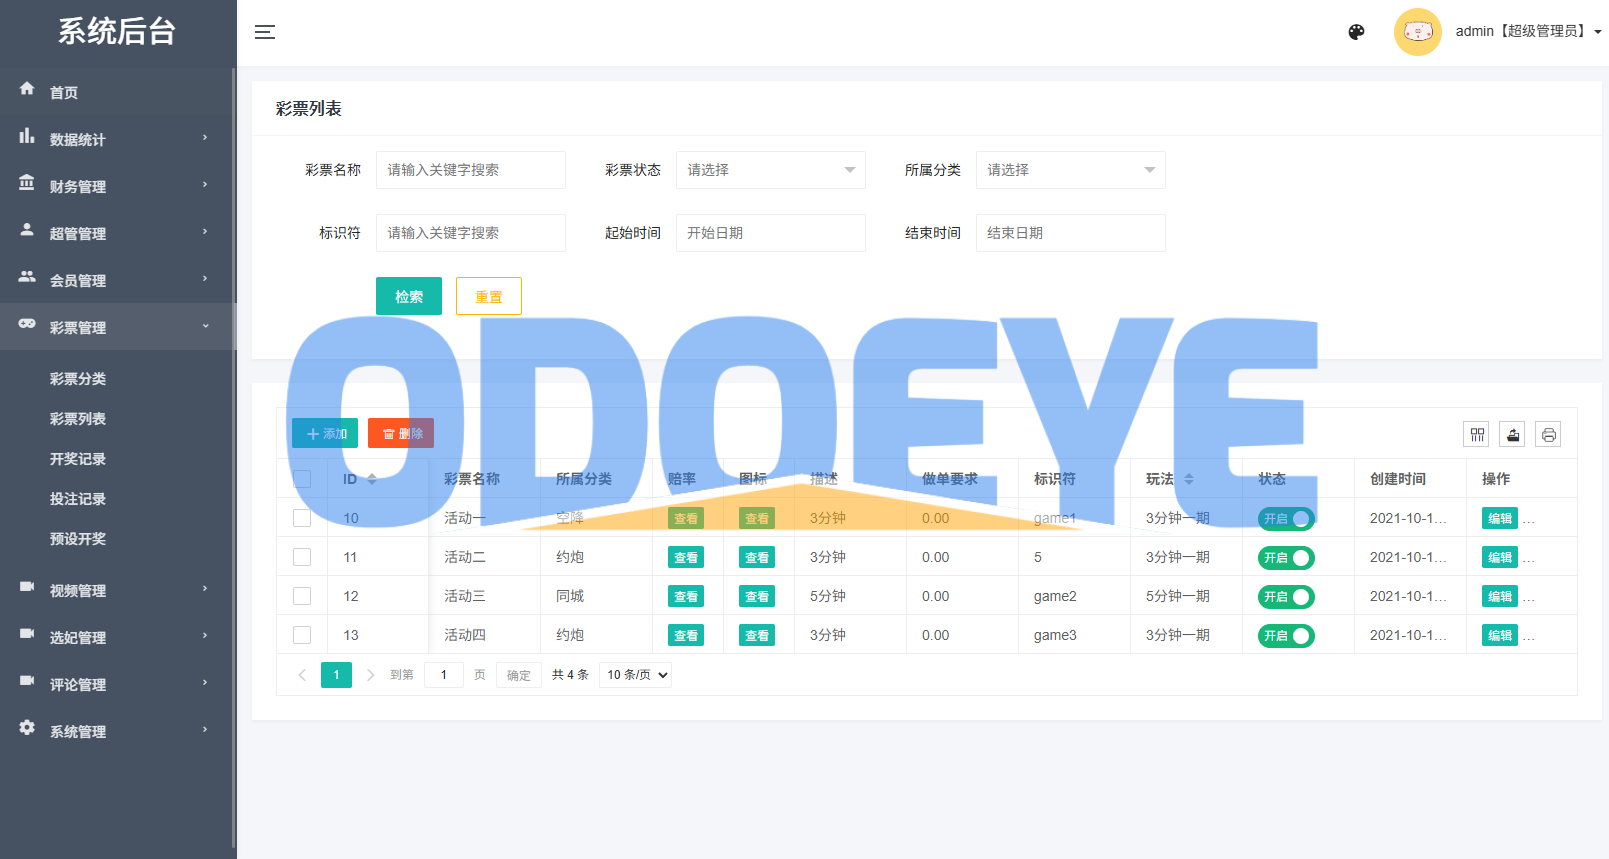Click the 开始日期 date input field
1609x859 pixels.
[770, 233]
